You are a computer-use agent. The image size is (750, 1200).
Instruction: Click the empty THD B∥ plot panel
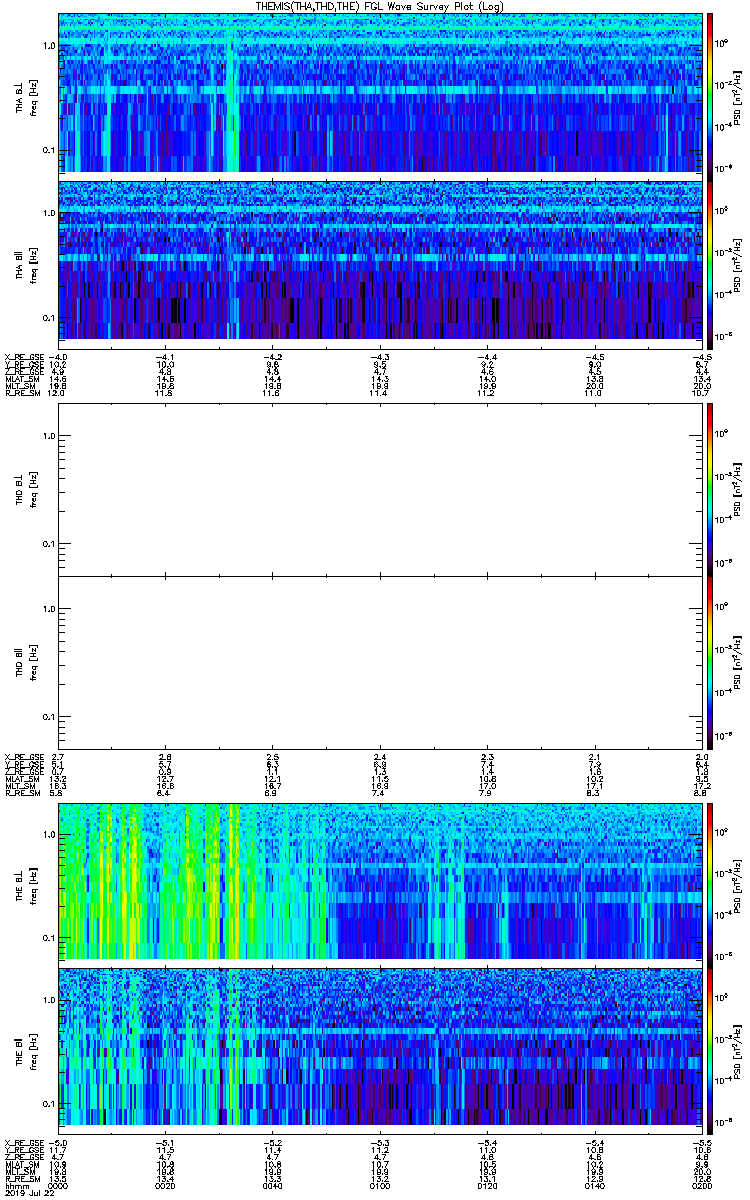coord(380,662)
